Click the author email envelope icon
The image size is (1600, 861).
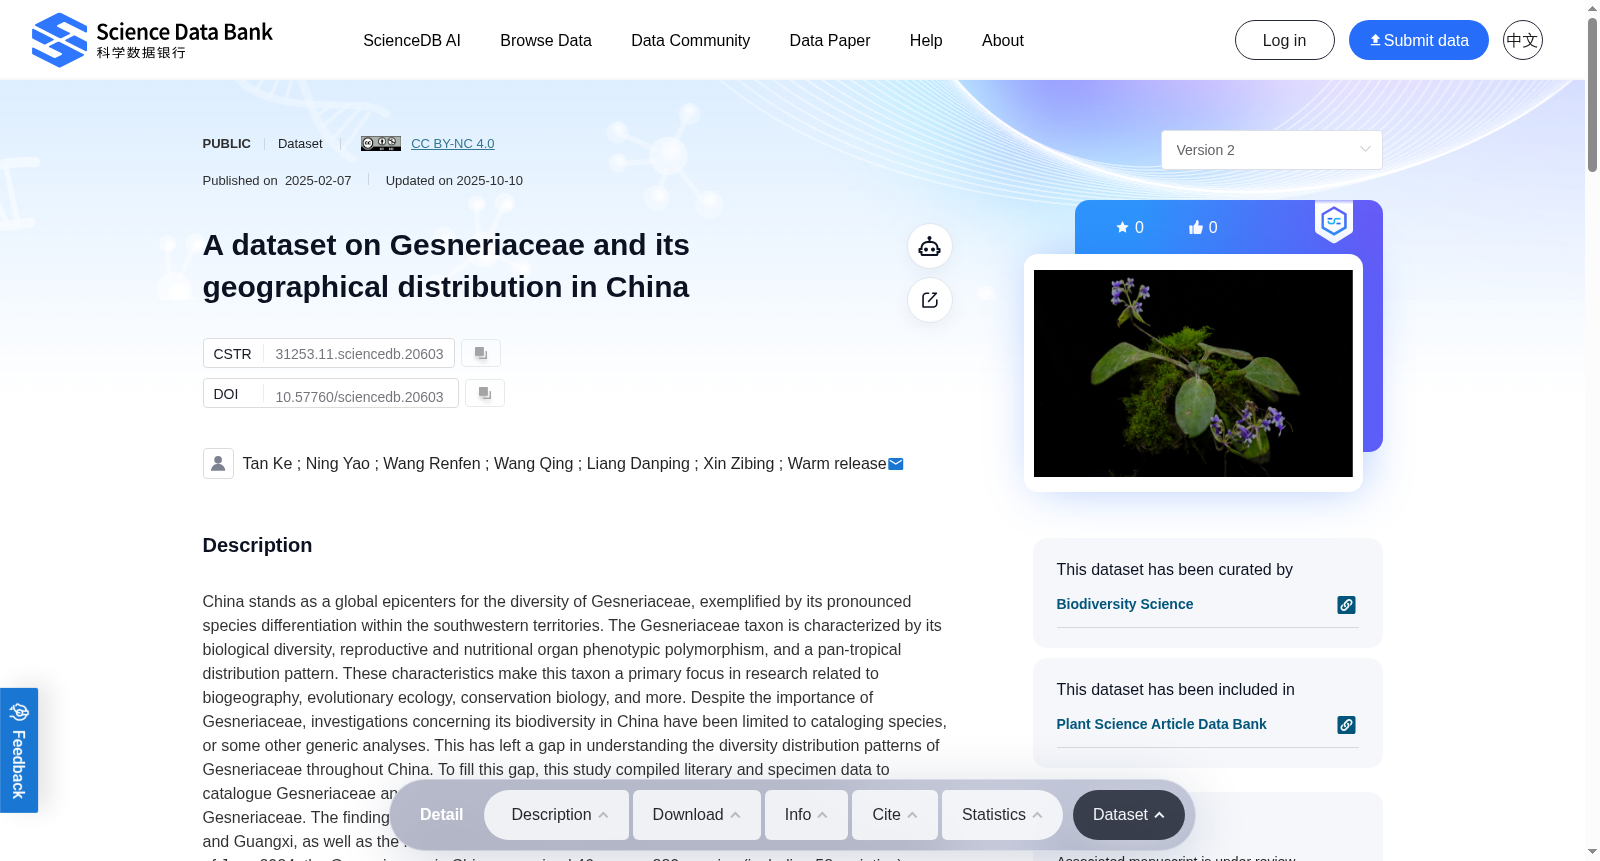(896, 464)
